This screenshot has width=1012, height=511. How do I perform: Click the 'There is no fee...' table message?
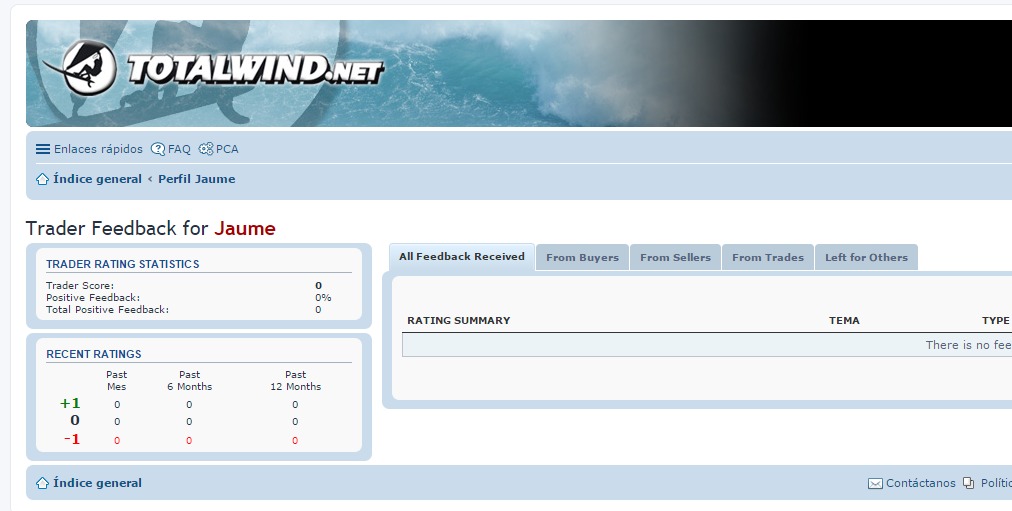[968, 345]
